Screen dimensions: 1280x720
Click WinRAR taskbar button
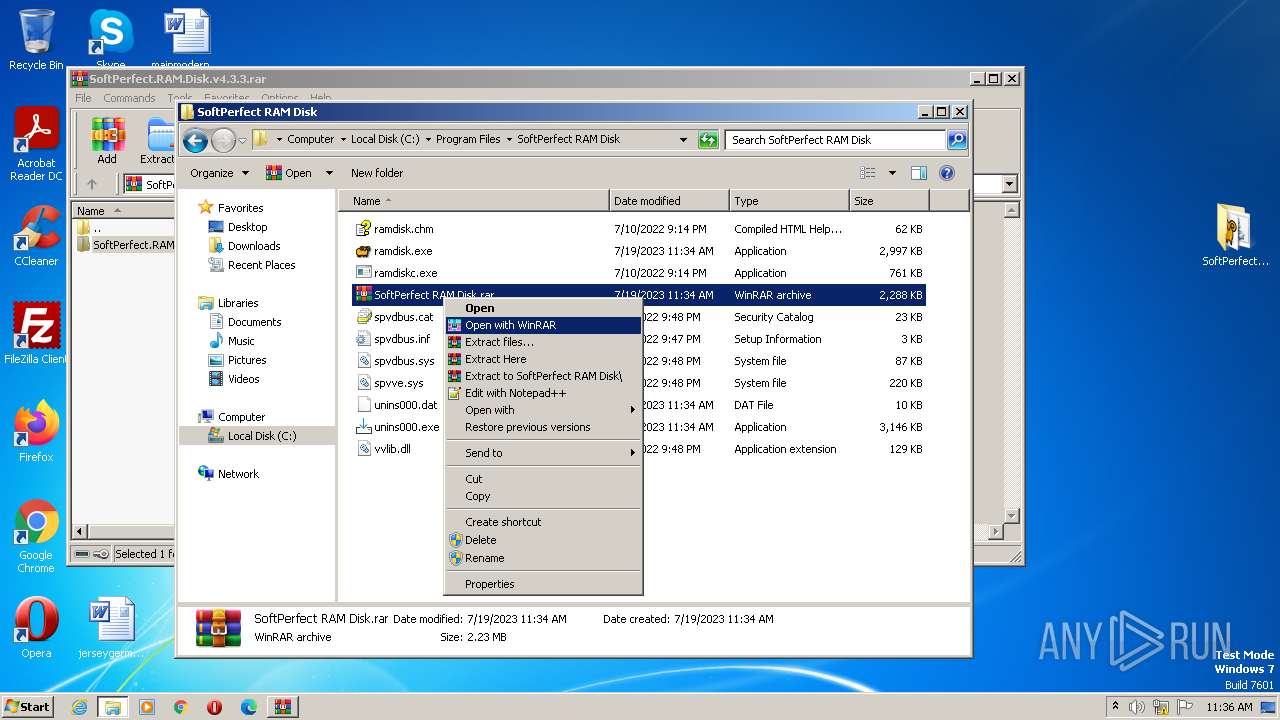click(282, 707)
